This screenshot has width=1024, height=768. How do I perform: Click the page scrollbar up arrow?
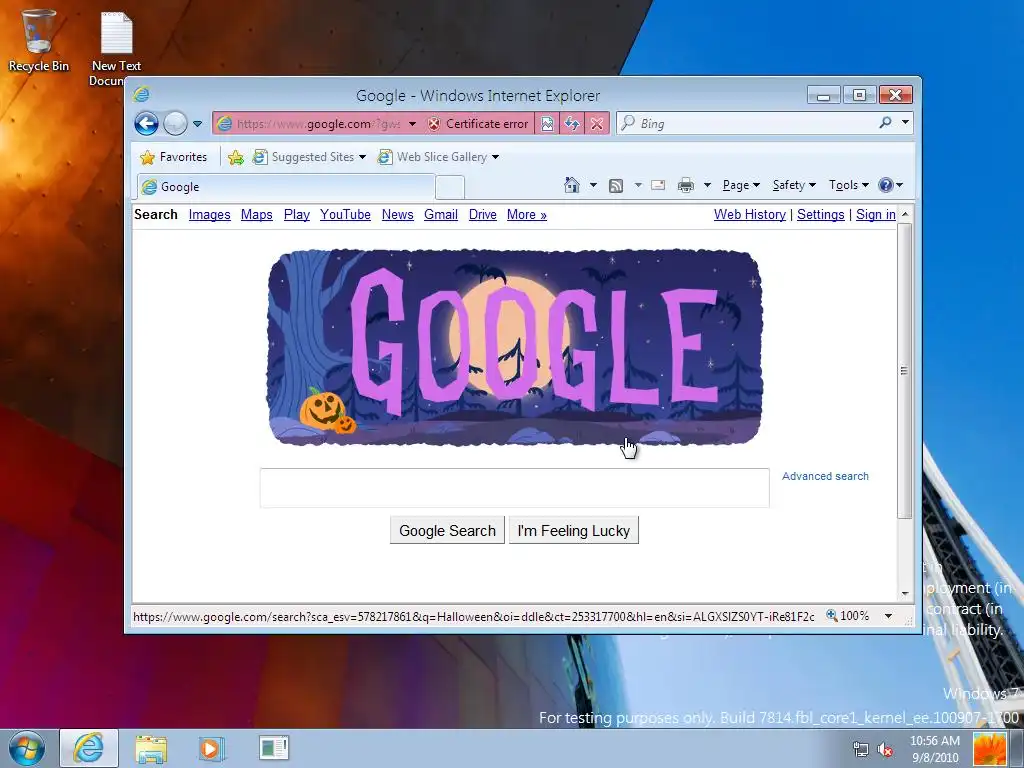905,214
